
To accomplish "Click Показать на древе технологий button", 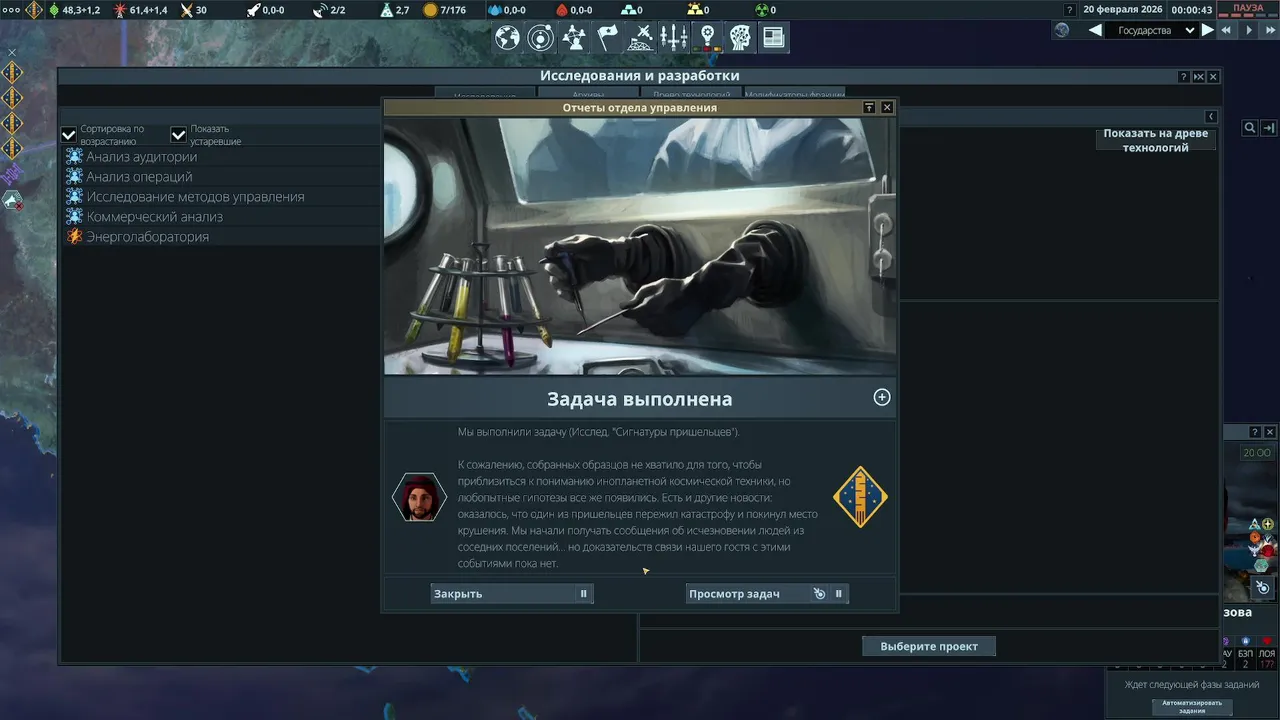I will click(x=1156, y=140).
